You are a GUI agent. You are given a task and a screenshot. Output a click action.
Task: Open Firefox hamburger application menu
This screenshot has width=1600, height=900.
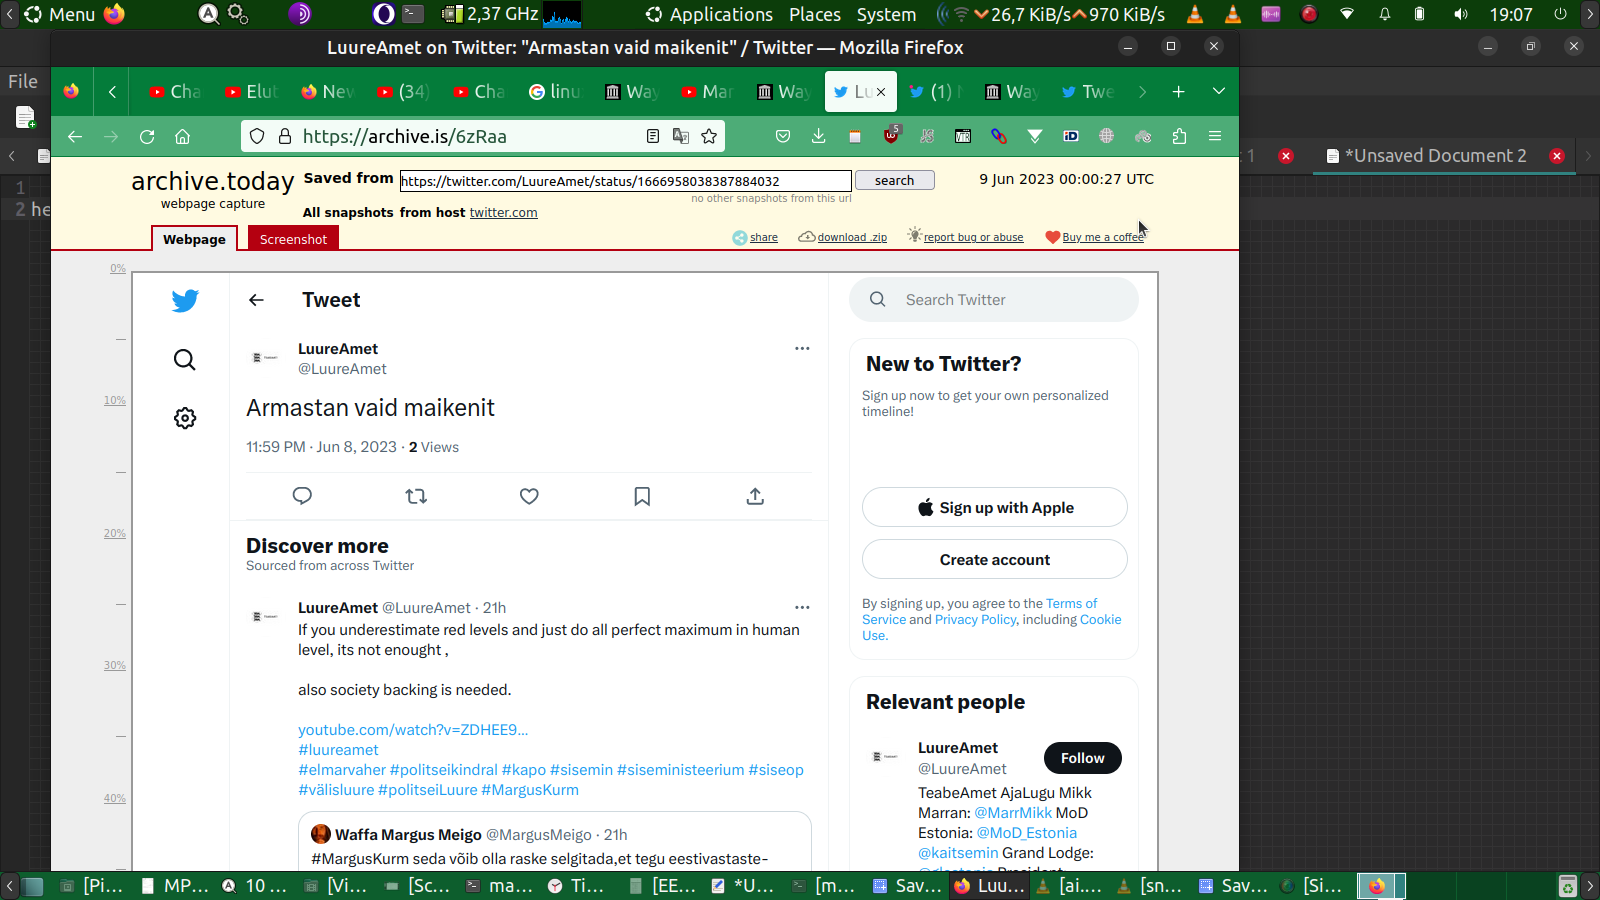1215,136
